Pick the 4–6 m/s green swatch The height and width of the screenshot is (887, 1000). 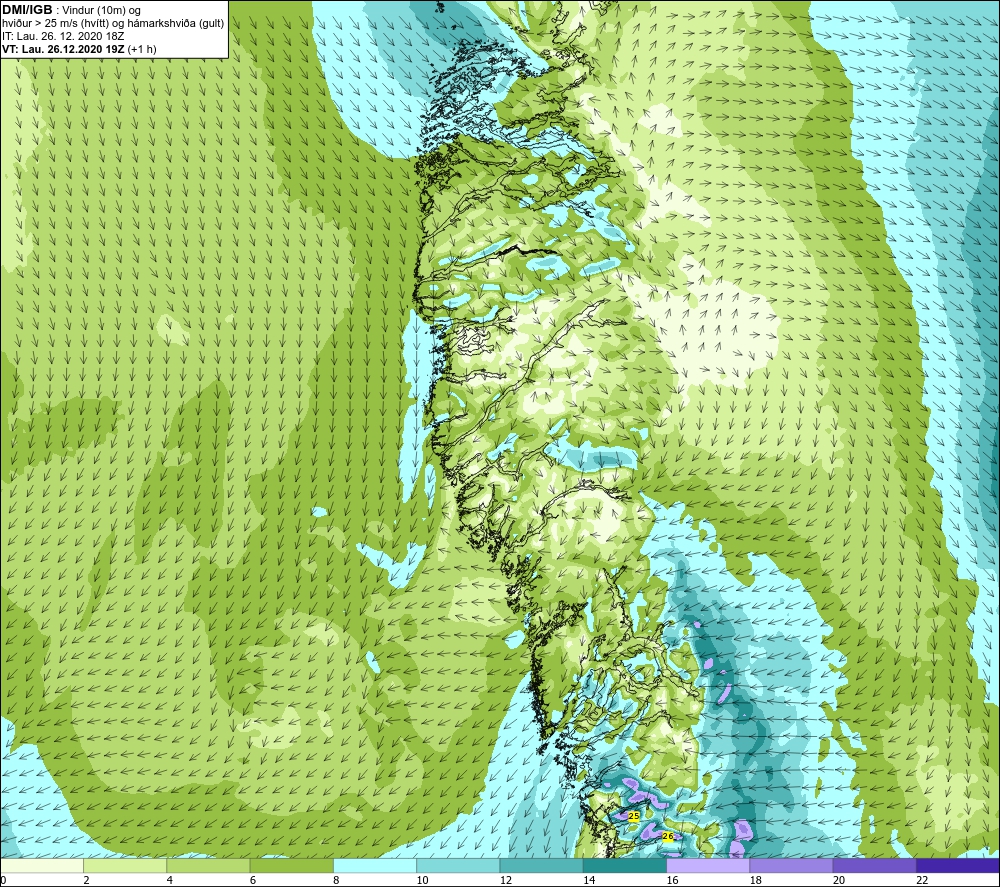208,866
